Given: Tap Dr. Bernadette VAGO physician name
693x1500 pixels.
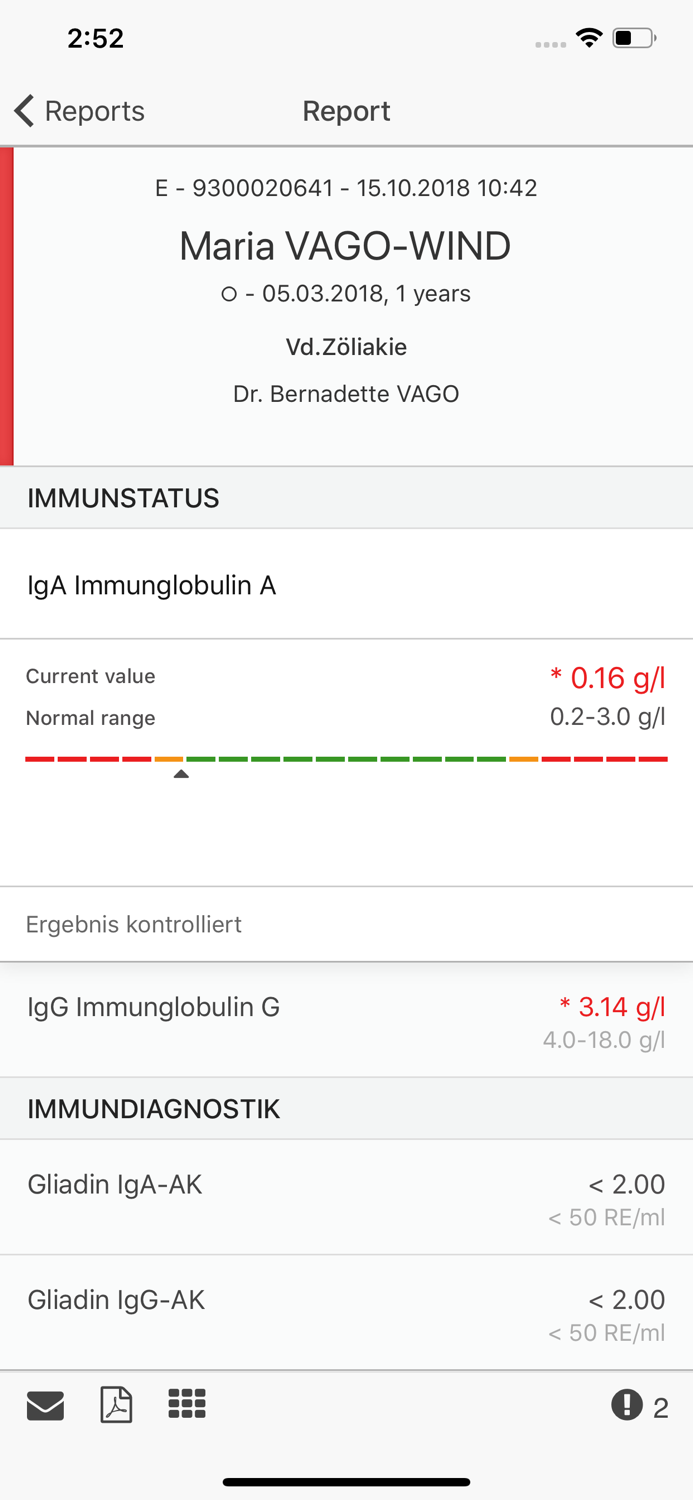Looking at the screenshot, I should (346, 394).
